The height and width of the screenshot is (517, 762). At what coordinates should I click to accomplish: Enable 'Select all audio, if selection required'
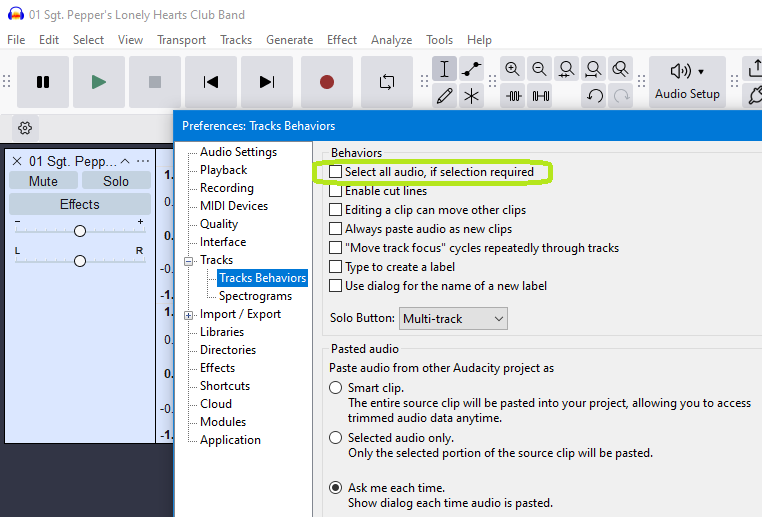pos(336,172)
